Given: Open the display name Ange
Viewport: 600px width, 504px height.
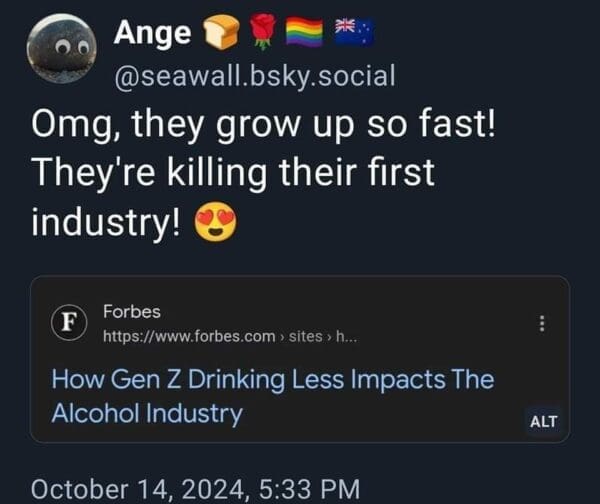Looking at the screenshot, I should (151, 34).
